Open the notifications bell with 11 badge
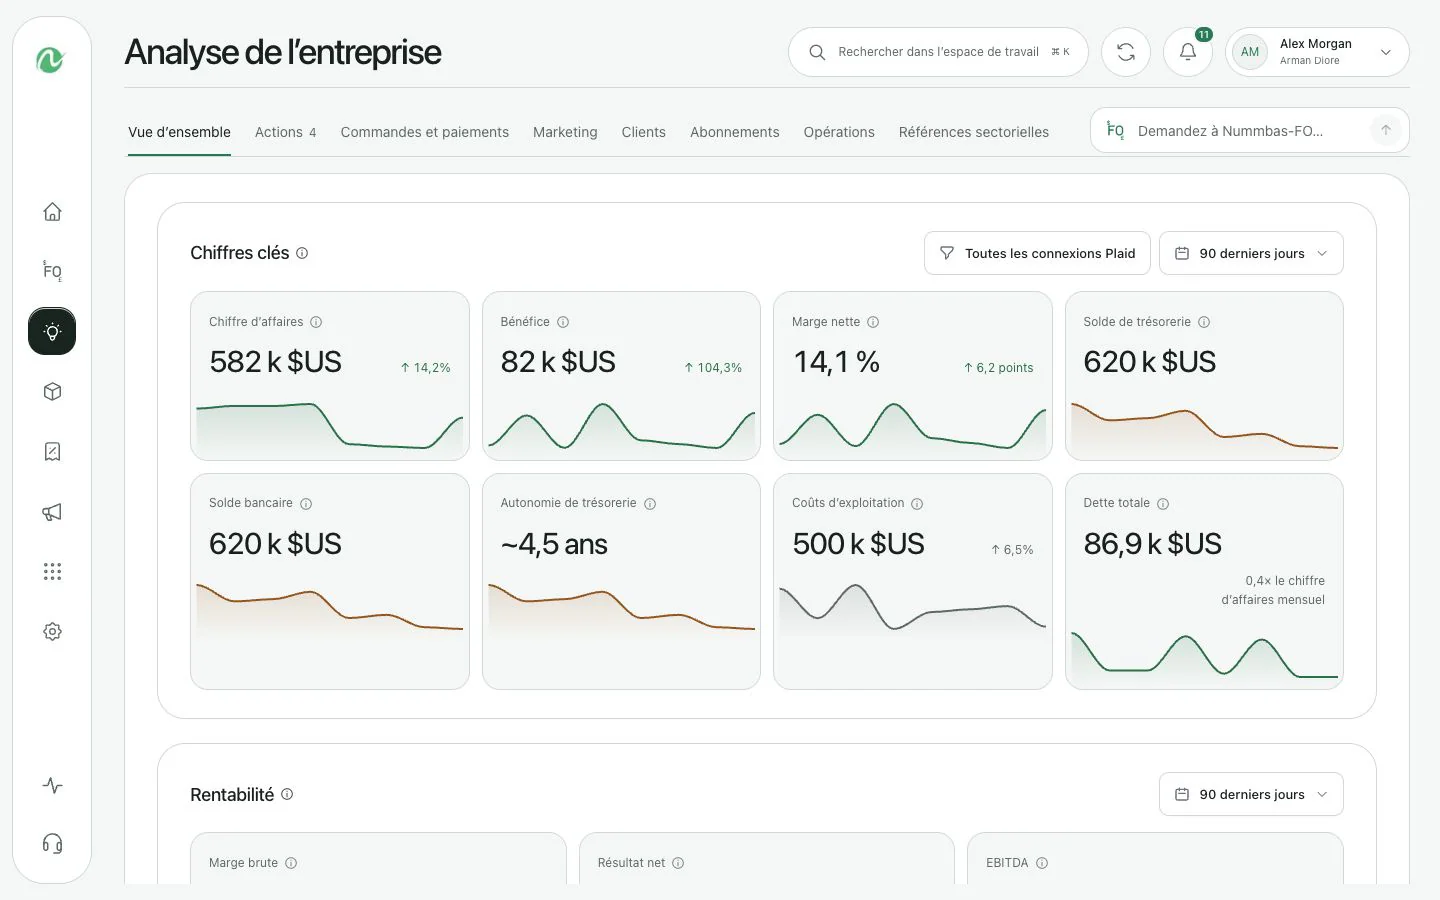The image size is (1440, 900). coord(1188,52)
